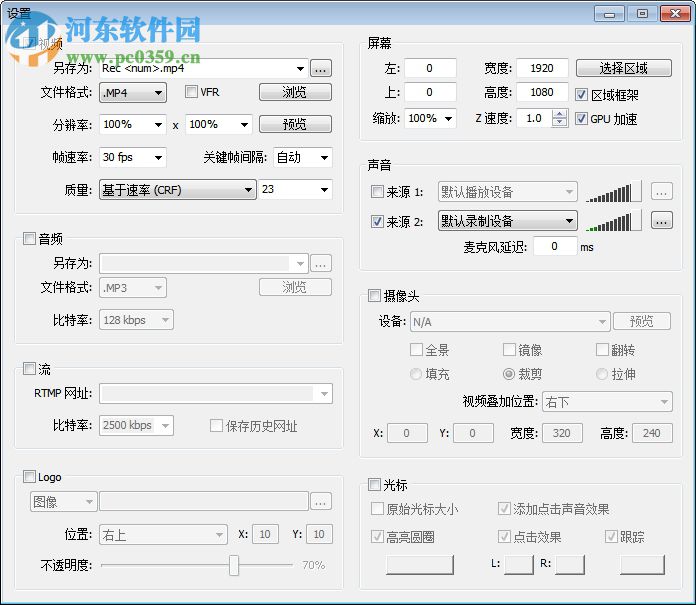Viewport: 696px width, 605px height.
Task: Open video 文件格式 .MP4 dropdown
Action: click(x=133, y=93)
